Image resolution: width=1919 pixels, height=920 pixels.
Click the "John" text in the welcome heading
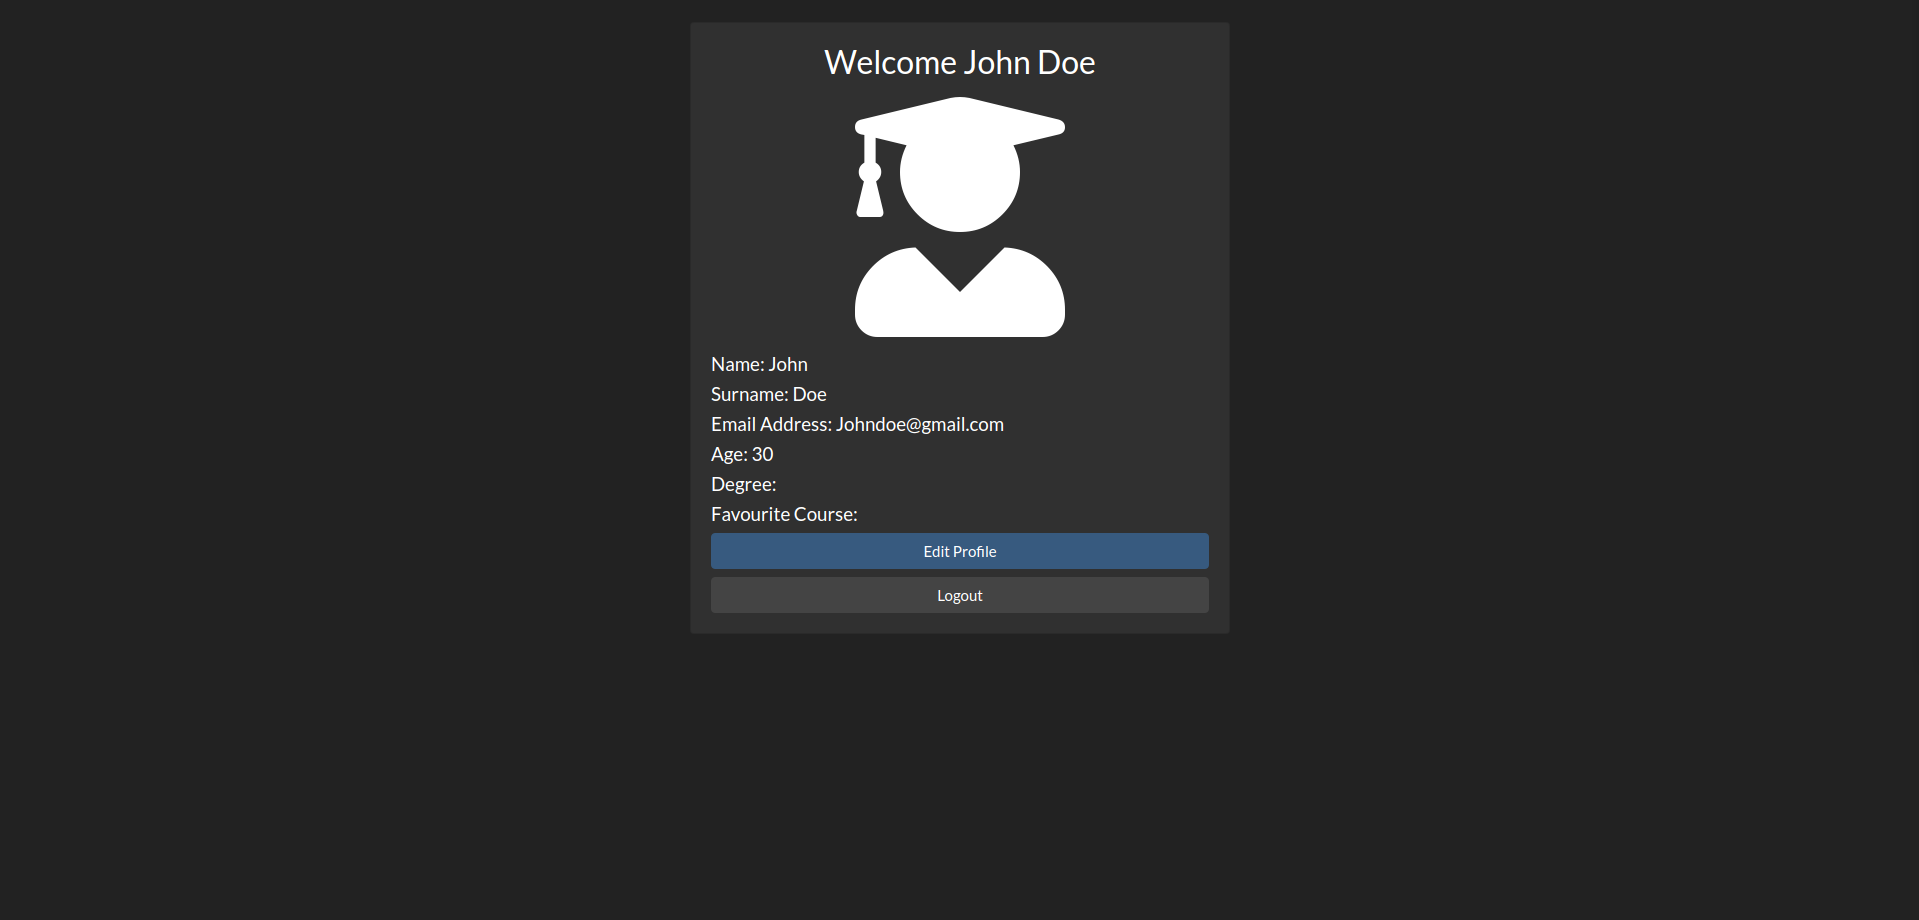(x=997, y=63)
